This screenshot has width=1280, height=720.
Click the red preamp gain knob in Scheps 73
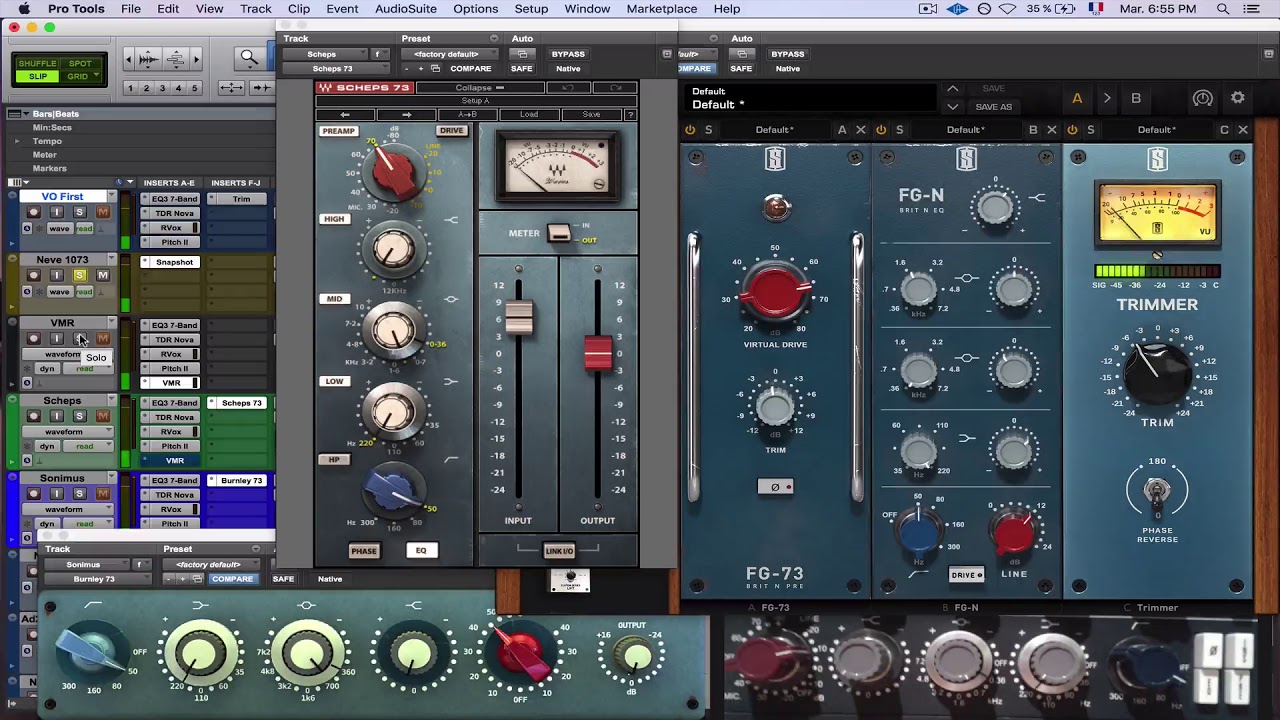click(x=393, y=174)
